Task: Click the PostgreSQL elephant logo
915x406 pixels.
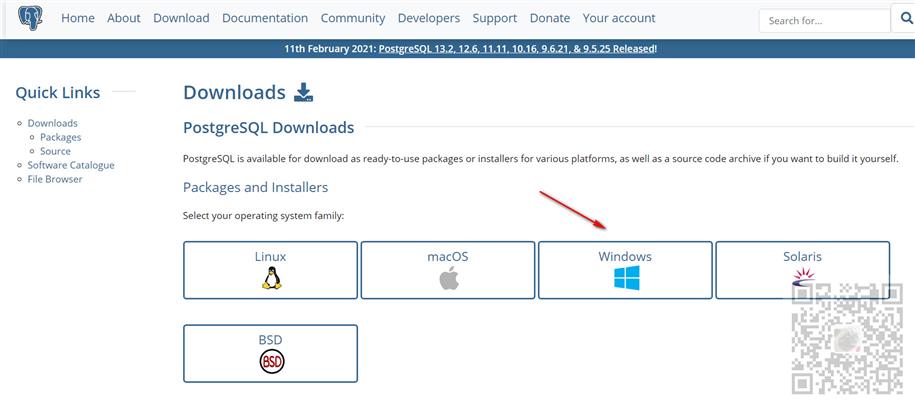Action: [x=30, y=19]
